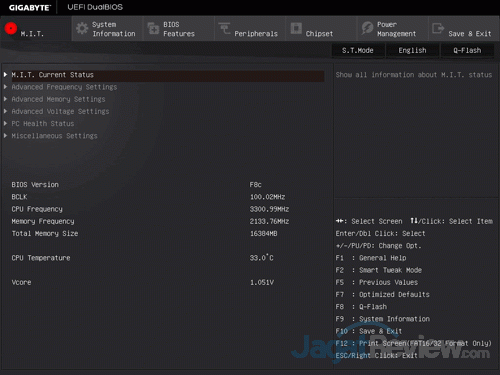The height and width of the screenshot is (375, 500).
Task: Click the 33.0°C temperature value
Action: [x=262, y=258]
